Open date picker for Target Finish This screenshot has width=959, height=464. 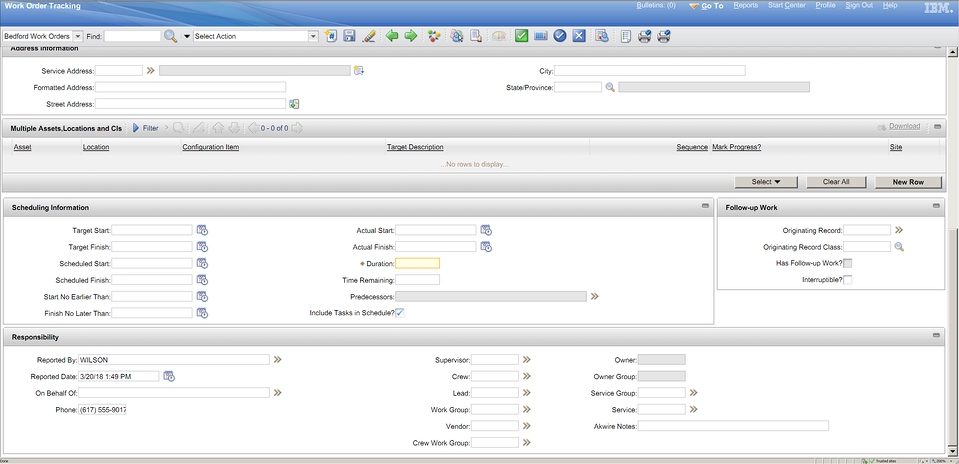pyautogui.click(x=202, y=247)
